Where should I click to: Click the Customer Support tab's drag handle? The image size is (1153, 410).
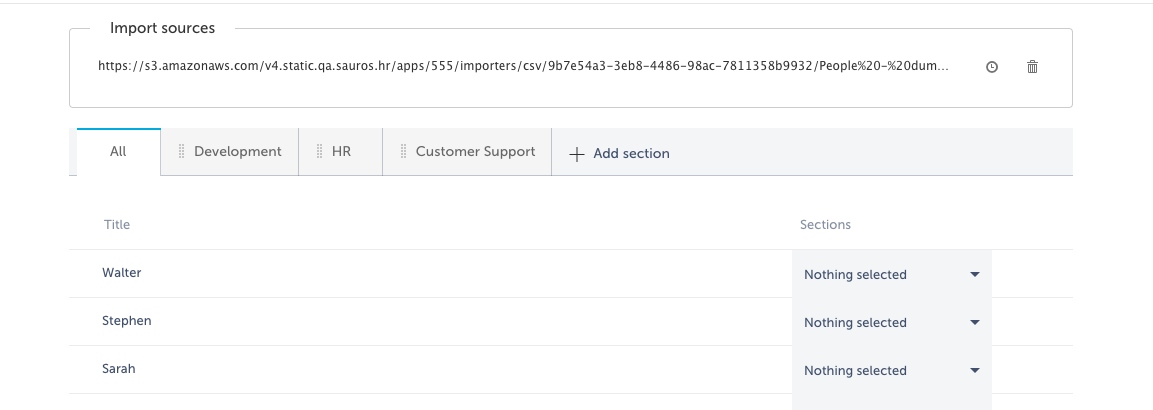click(x=403, y=152)
